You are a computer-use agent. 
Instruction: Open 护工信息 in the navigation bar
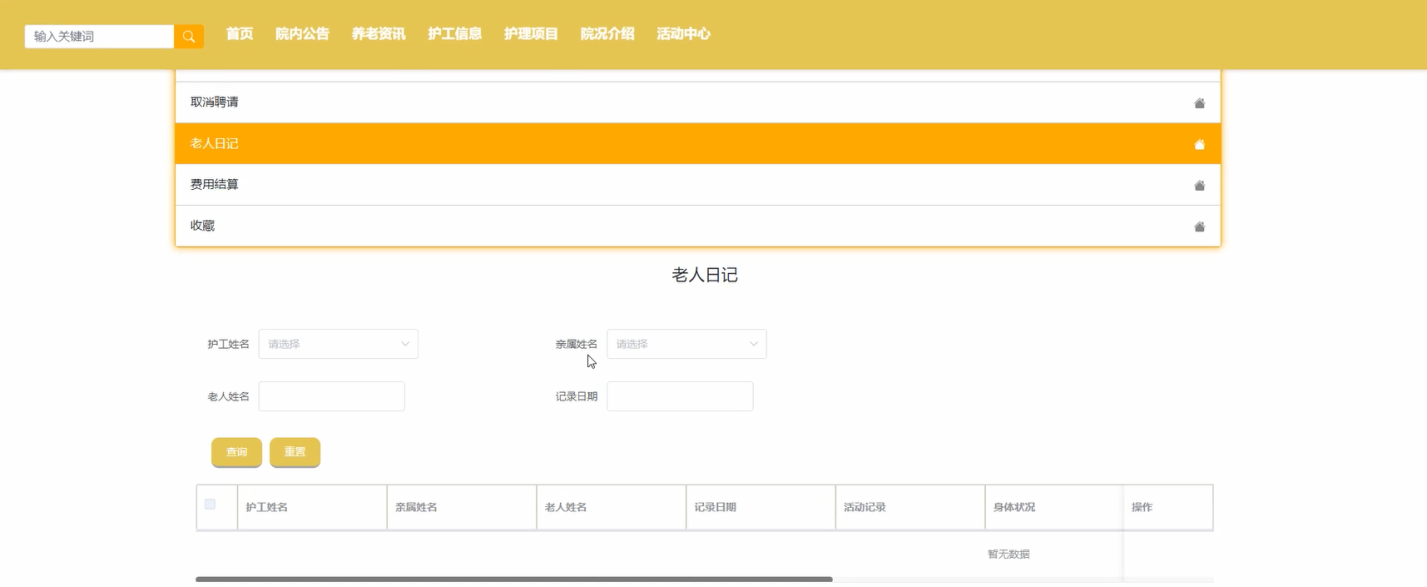tap(455, 34)
